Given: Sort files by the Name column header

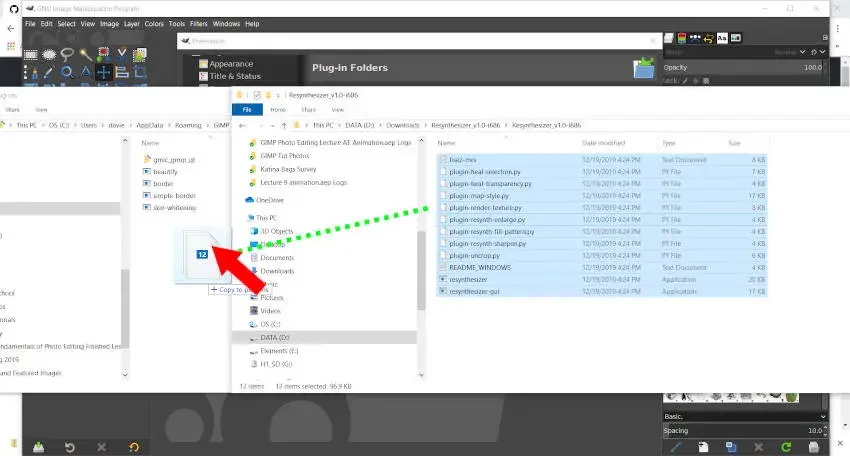Looking at the screenshot, I should (446, 143).
